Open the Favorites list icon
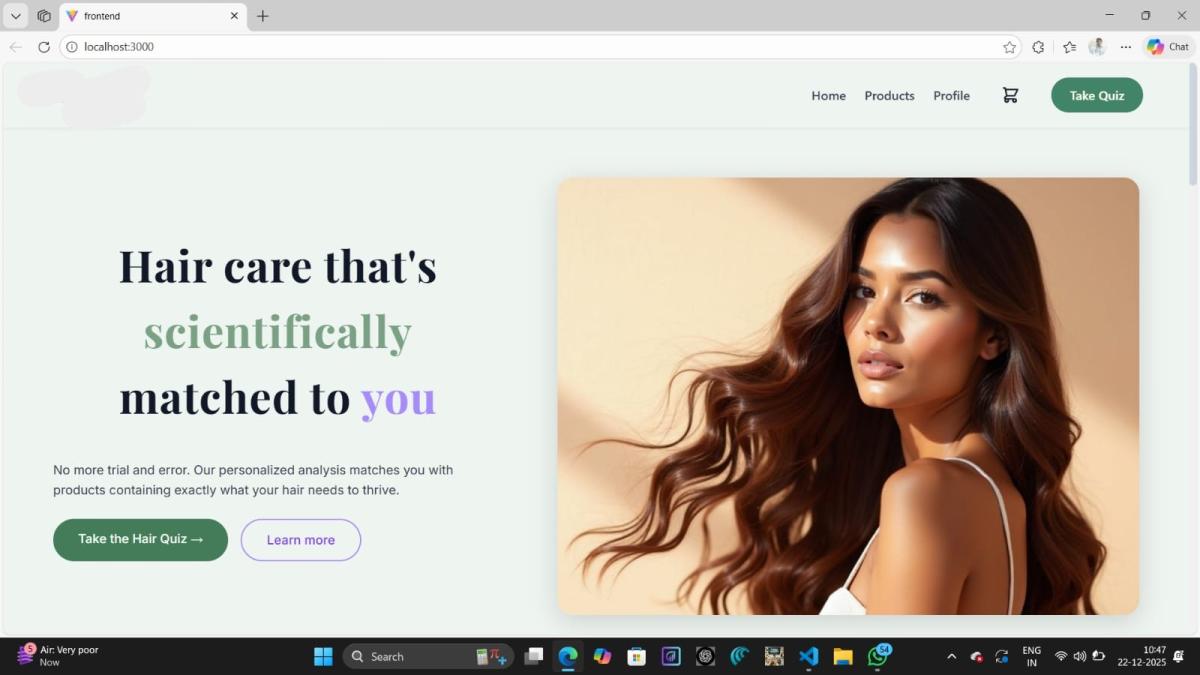1200x675 pixels. [x=1069, y=47]
